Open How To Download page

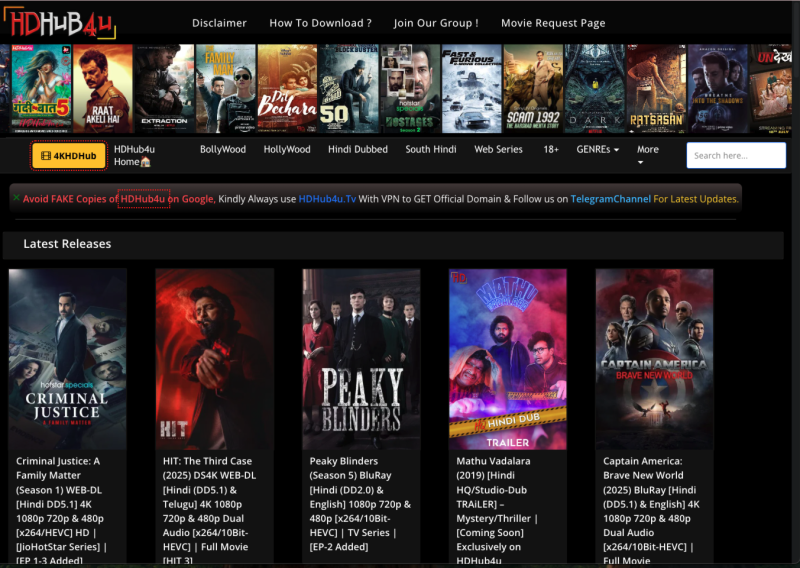coord(320,23)
